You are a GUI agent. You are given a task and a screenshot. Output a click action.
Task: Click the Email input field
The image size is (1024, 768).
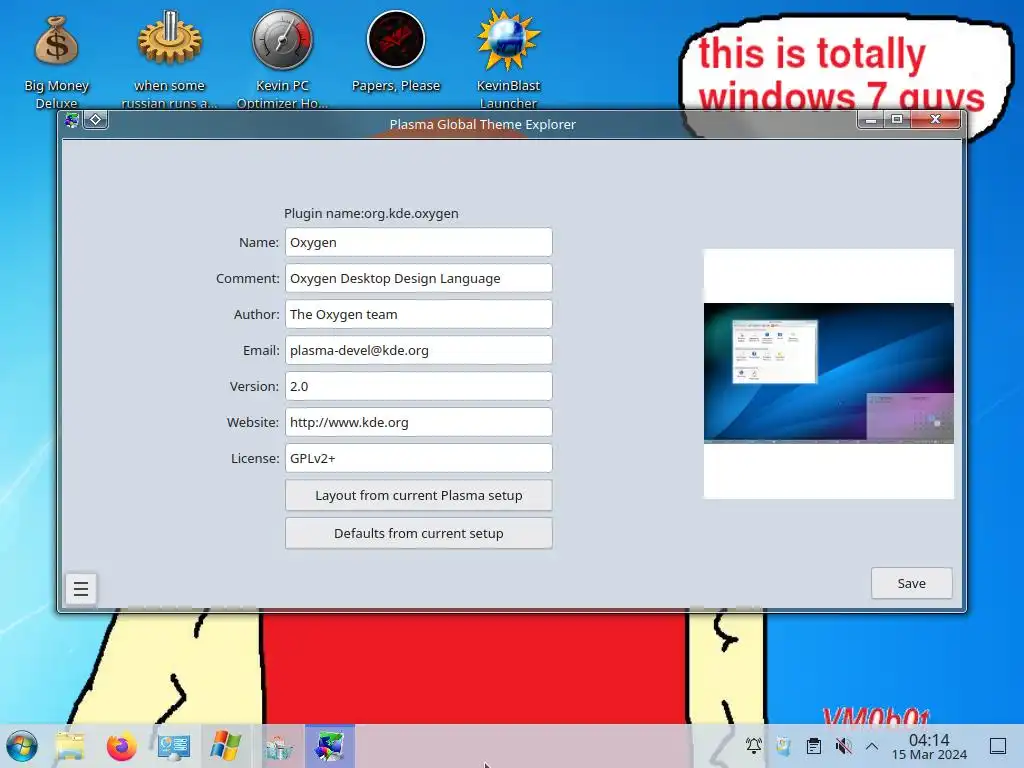click(419, 350)
